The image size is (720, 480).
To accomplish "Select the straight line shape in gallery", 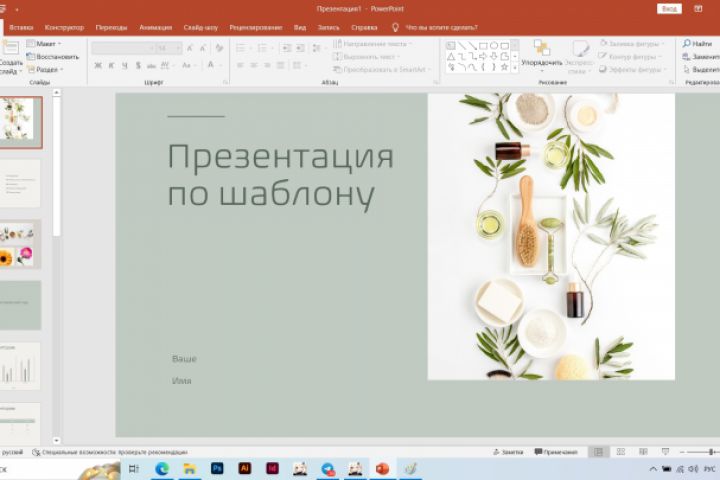I will [x=461, y=46].
